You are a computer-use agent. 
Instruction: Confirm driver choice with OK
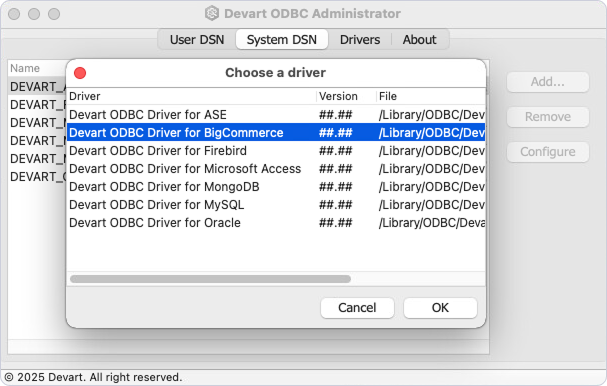pos(440,308)
